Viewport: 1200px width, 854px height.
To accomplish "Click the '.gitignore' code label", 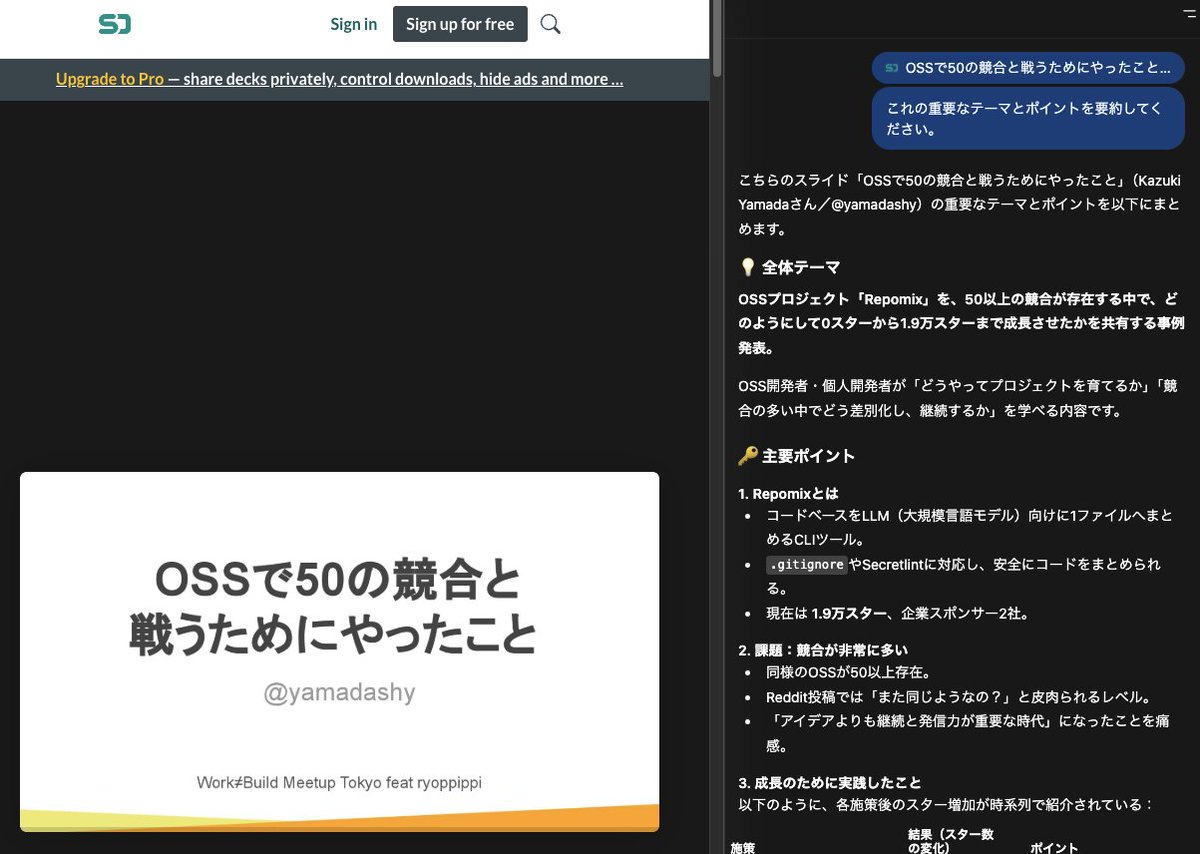I will point(806,565).
